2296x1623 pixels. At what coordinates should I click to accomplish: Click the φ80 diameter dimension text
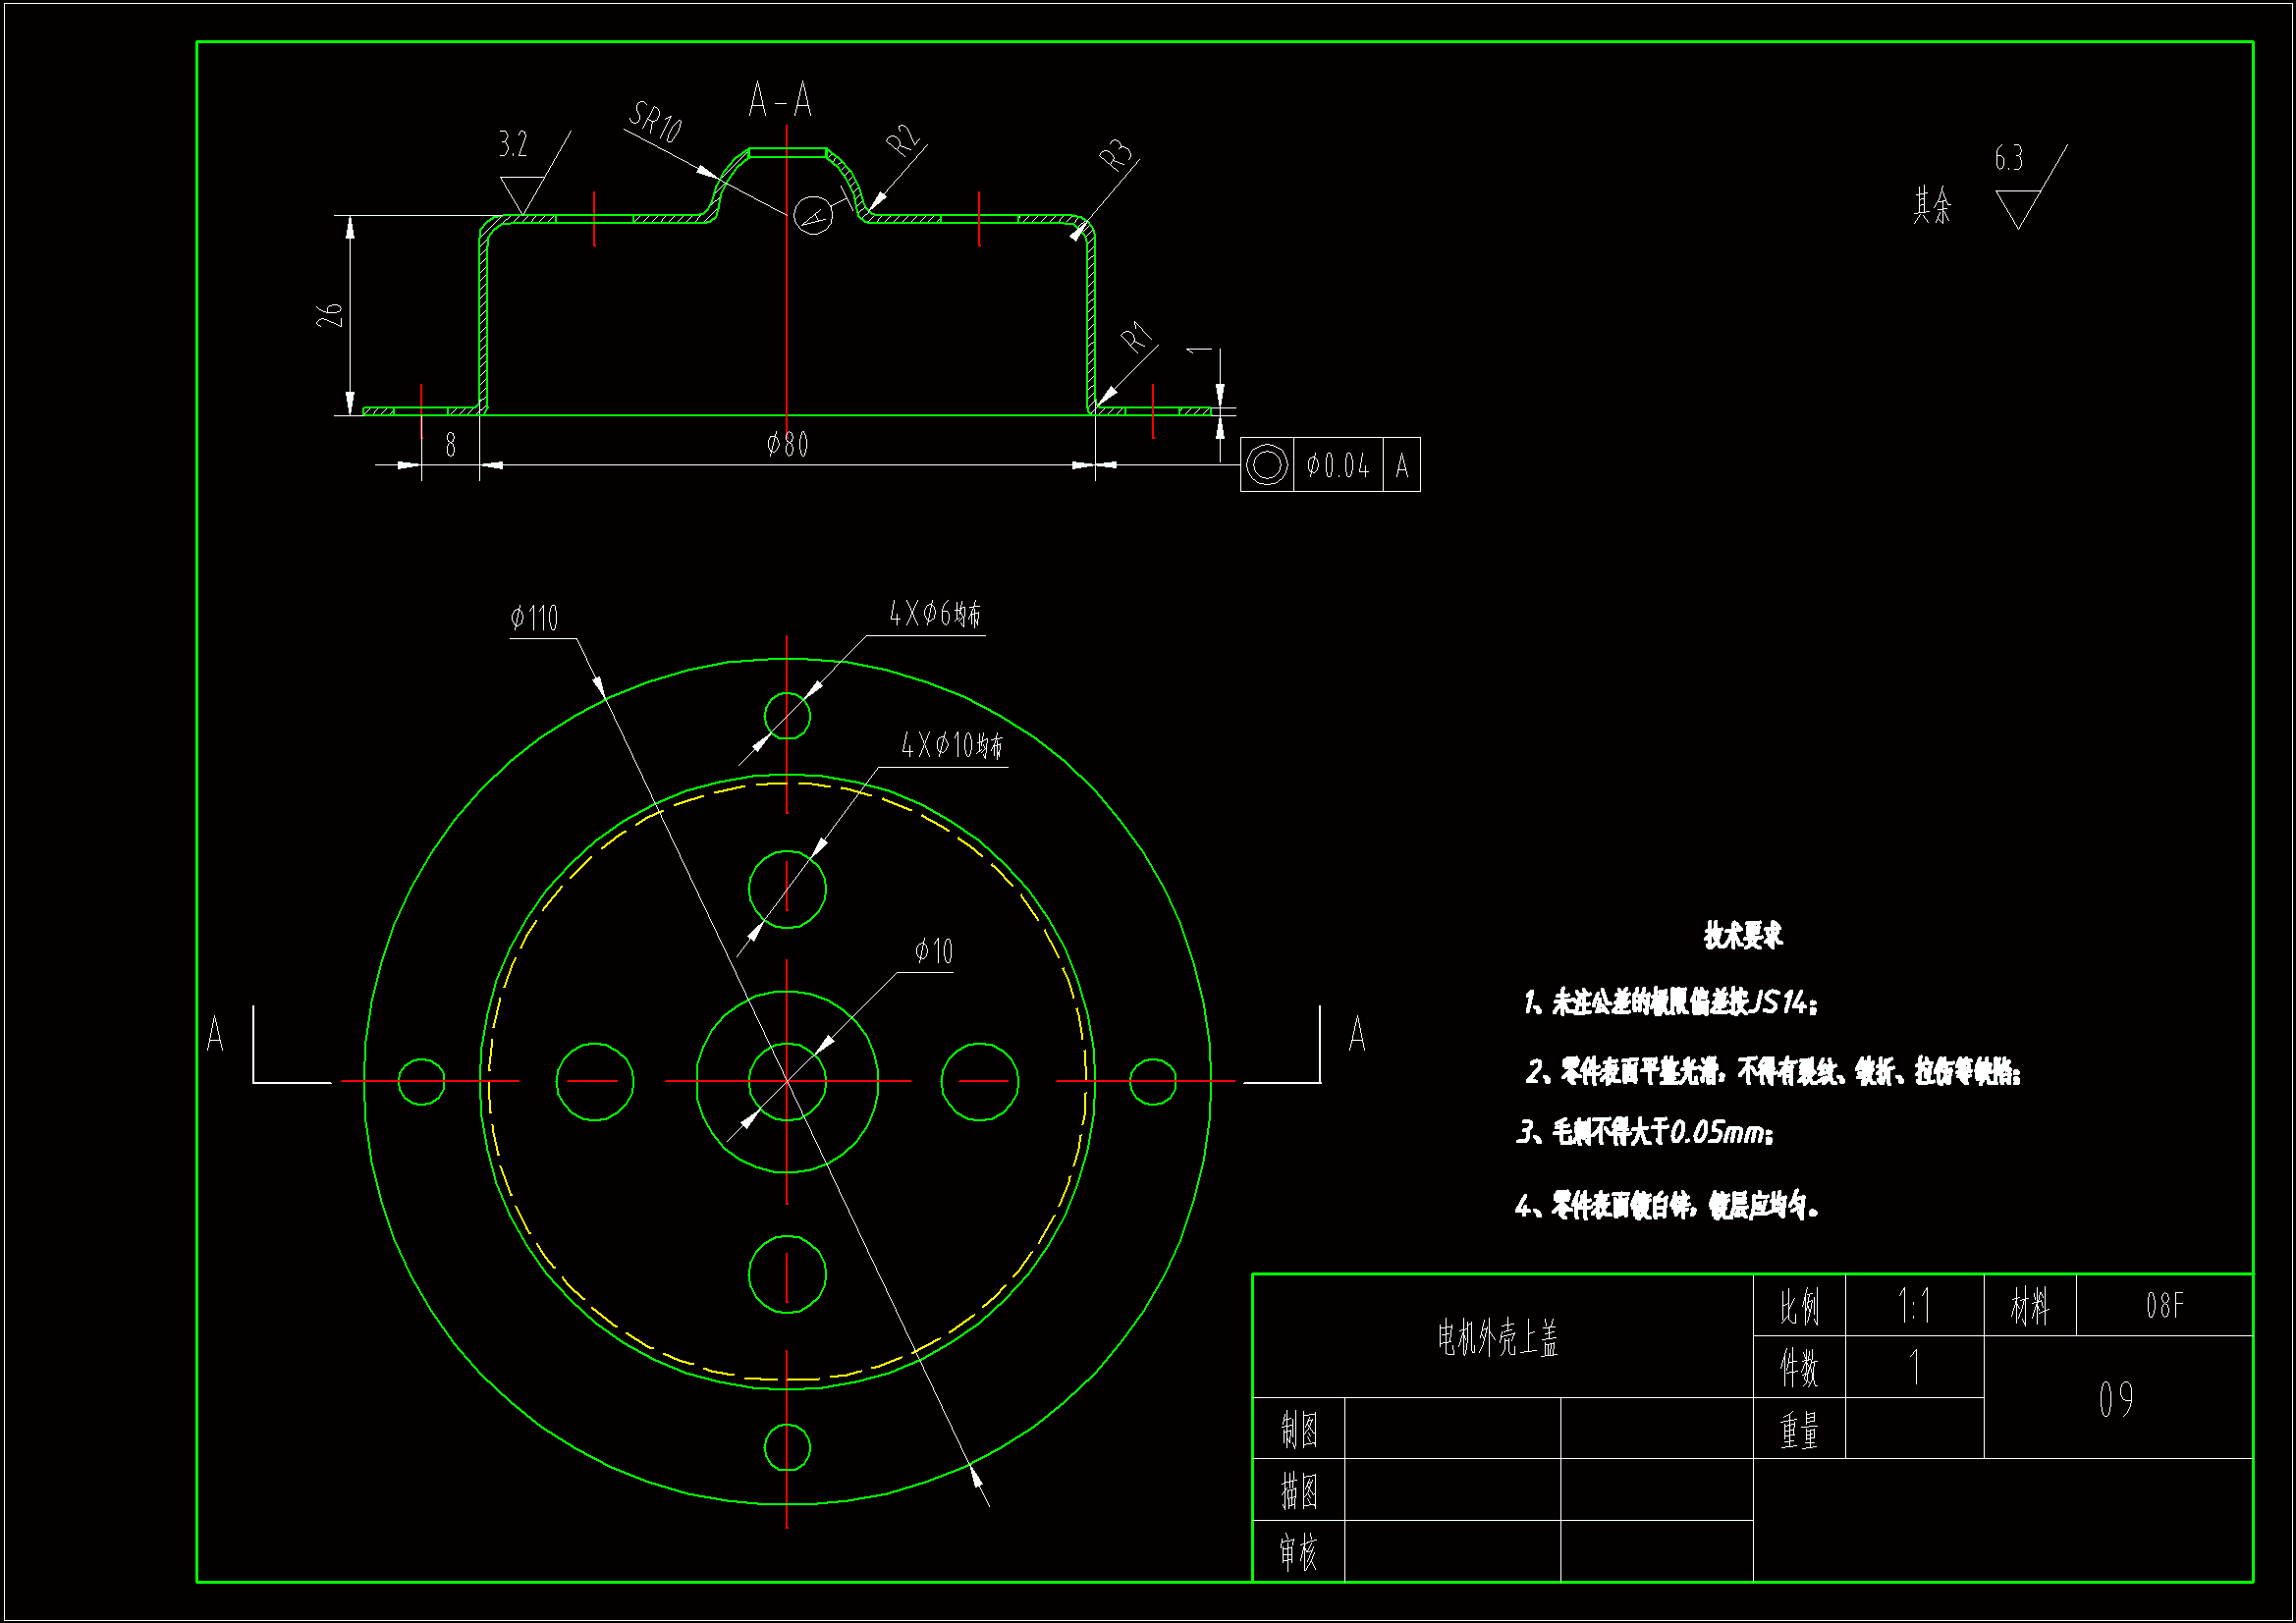tap(787, 444)
